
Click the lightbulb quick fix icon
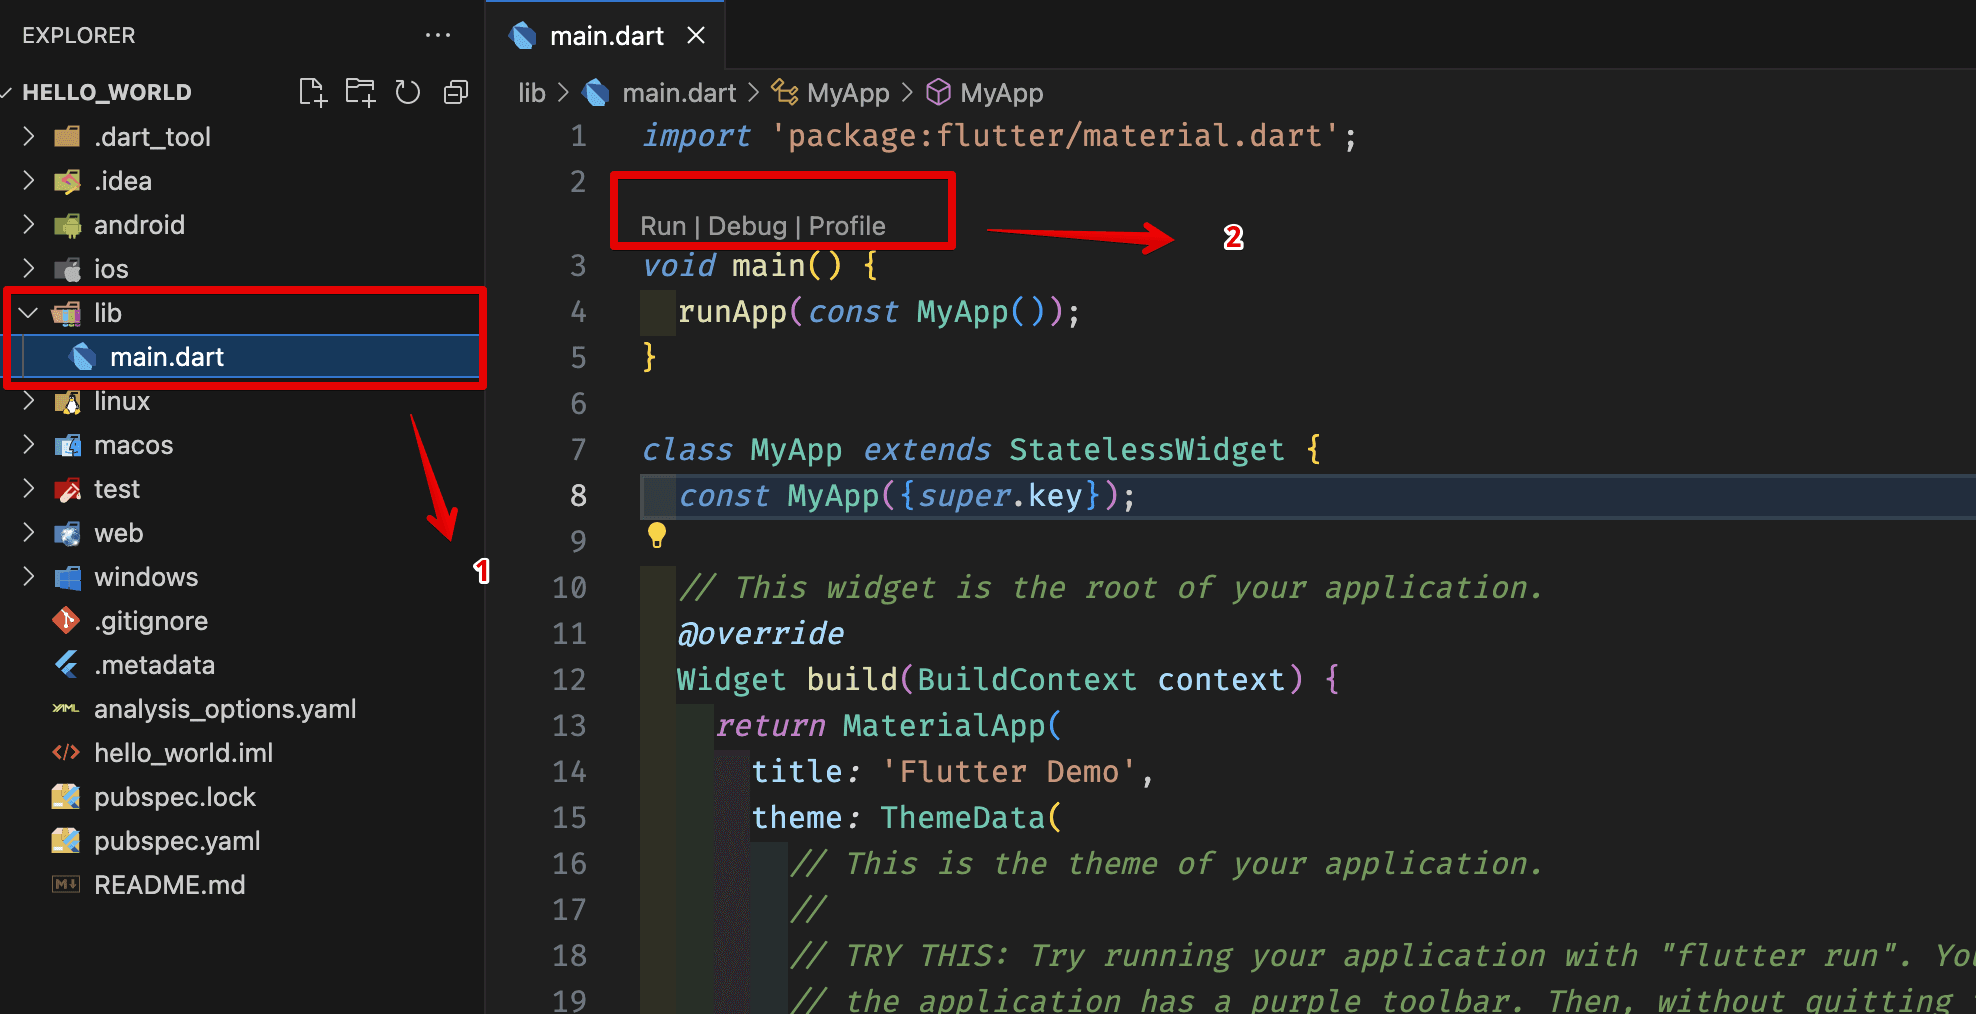click(656, 535)
